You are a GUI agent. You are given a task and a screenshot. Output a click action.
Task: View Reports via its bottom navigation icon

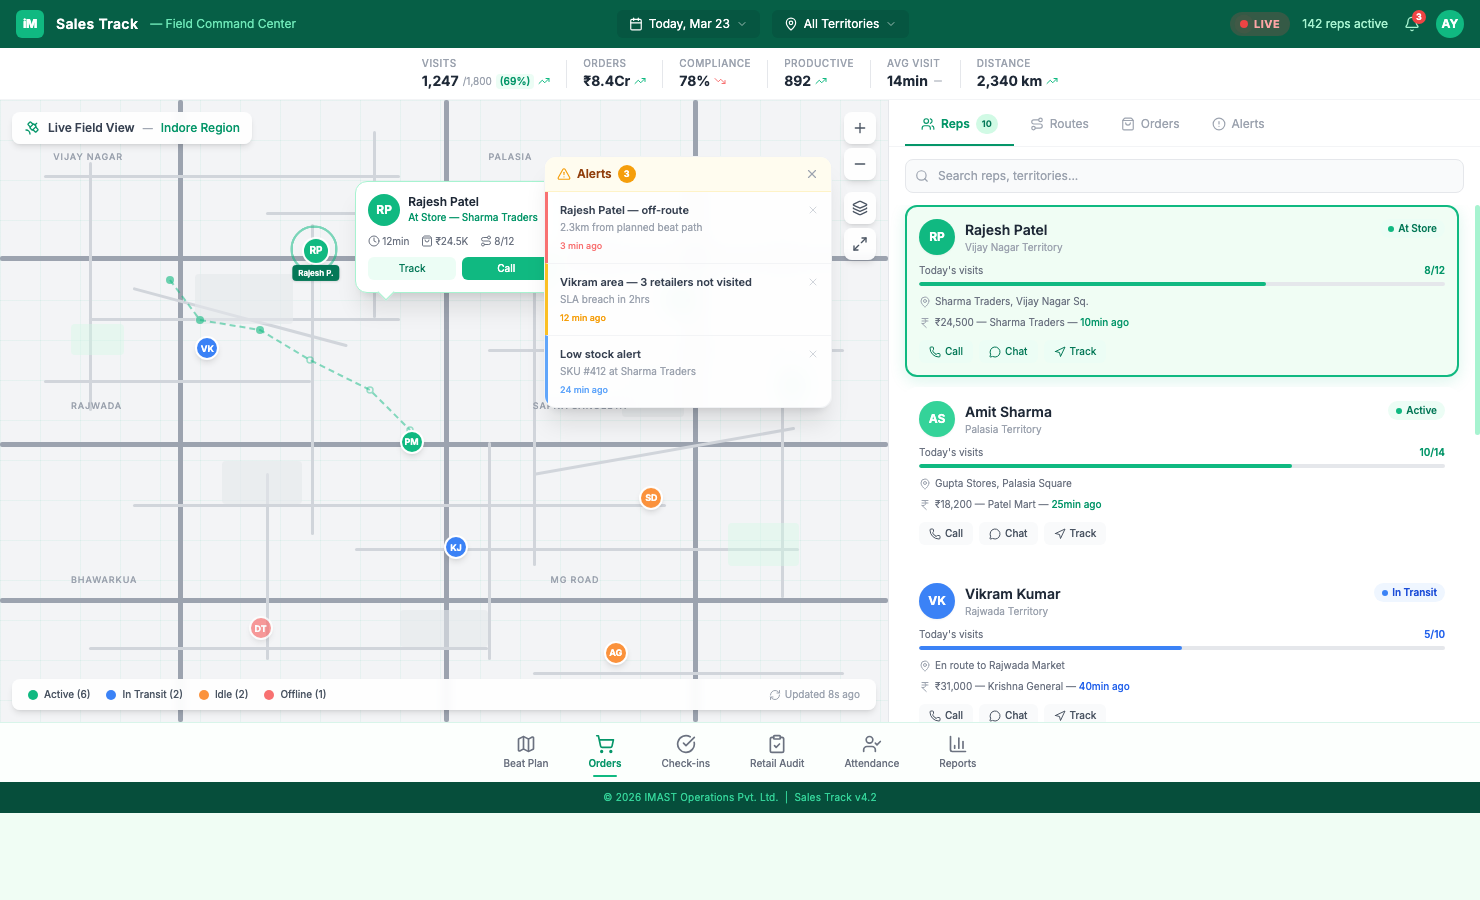pyautogui.click(x=957, y=744)
